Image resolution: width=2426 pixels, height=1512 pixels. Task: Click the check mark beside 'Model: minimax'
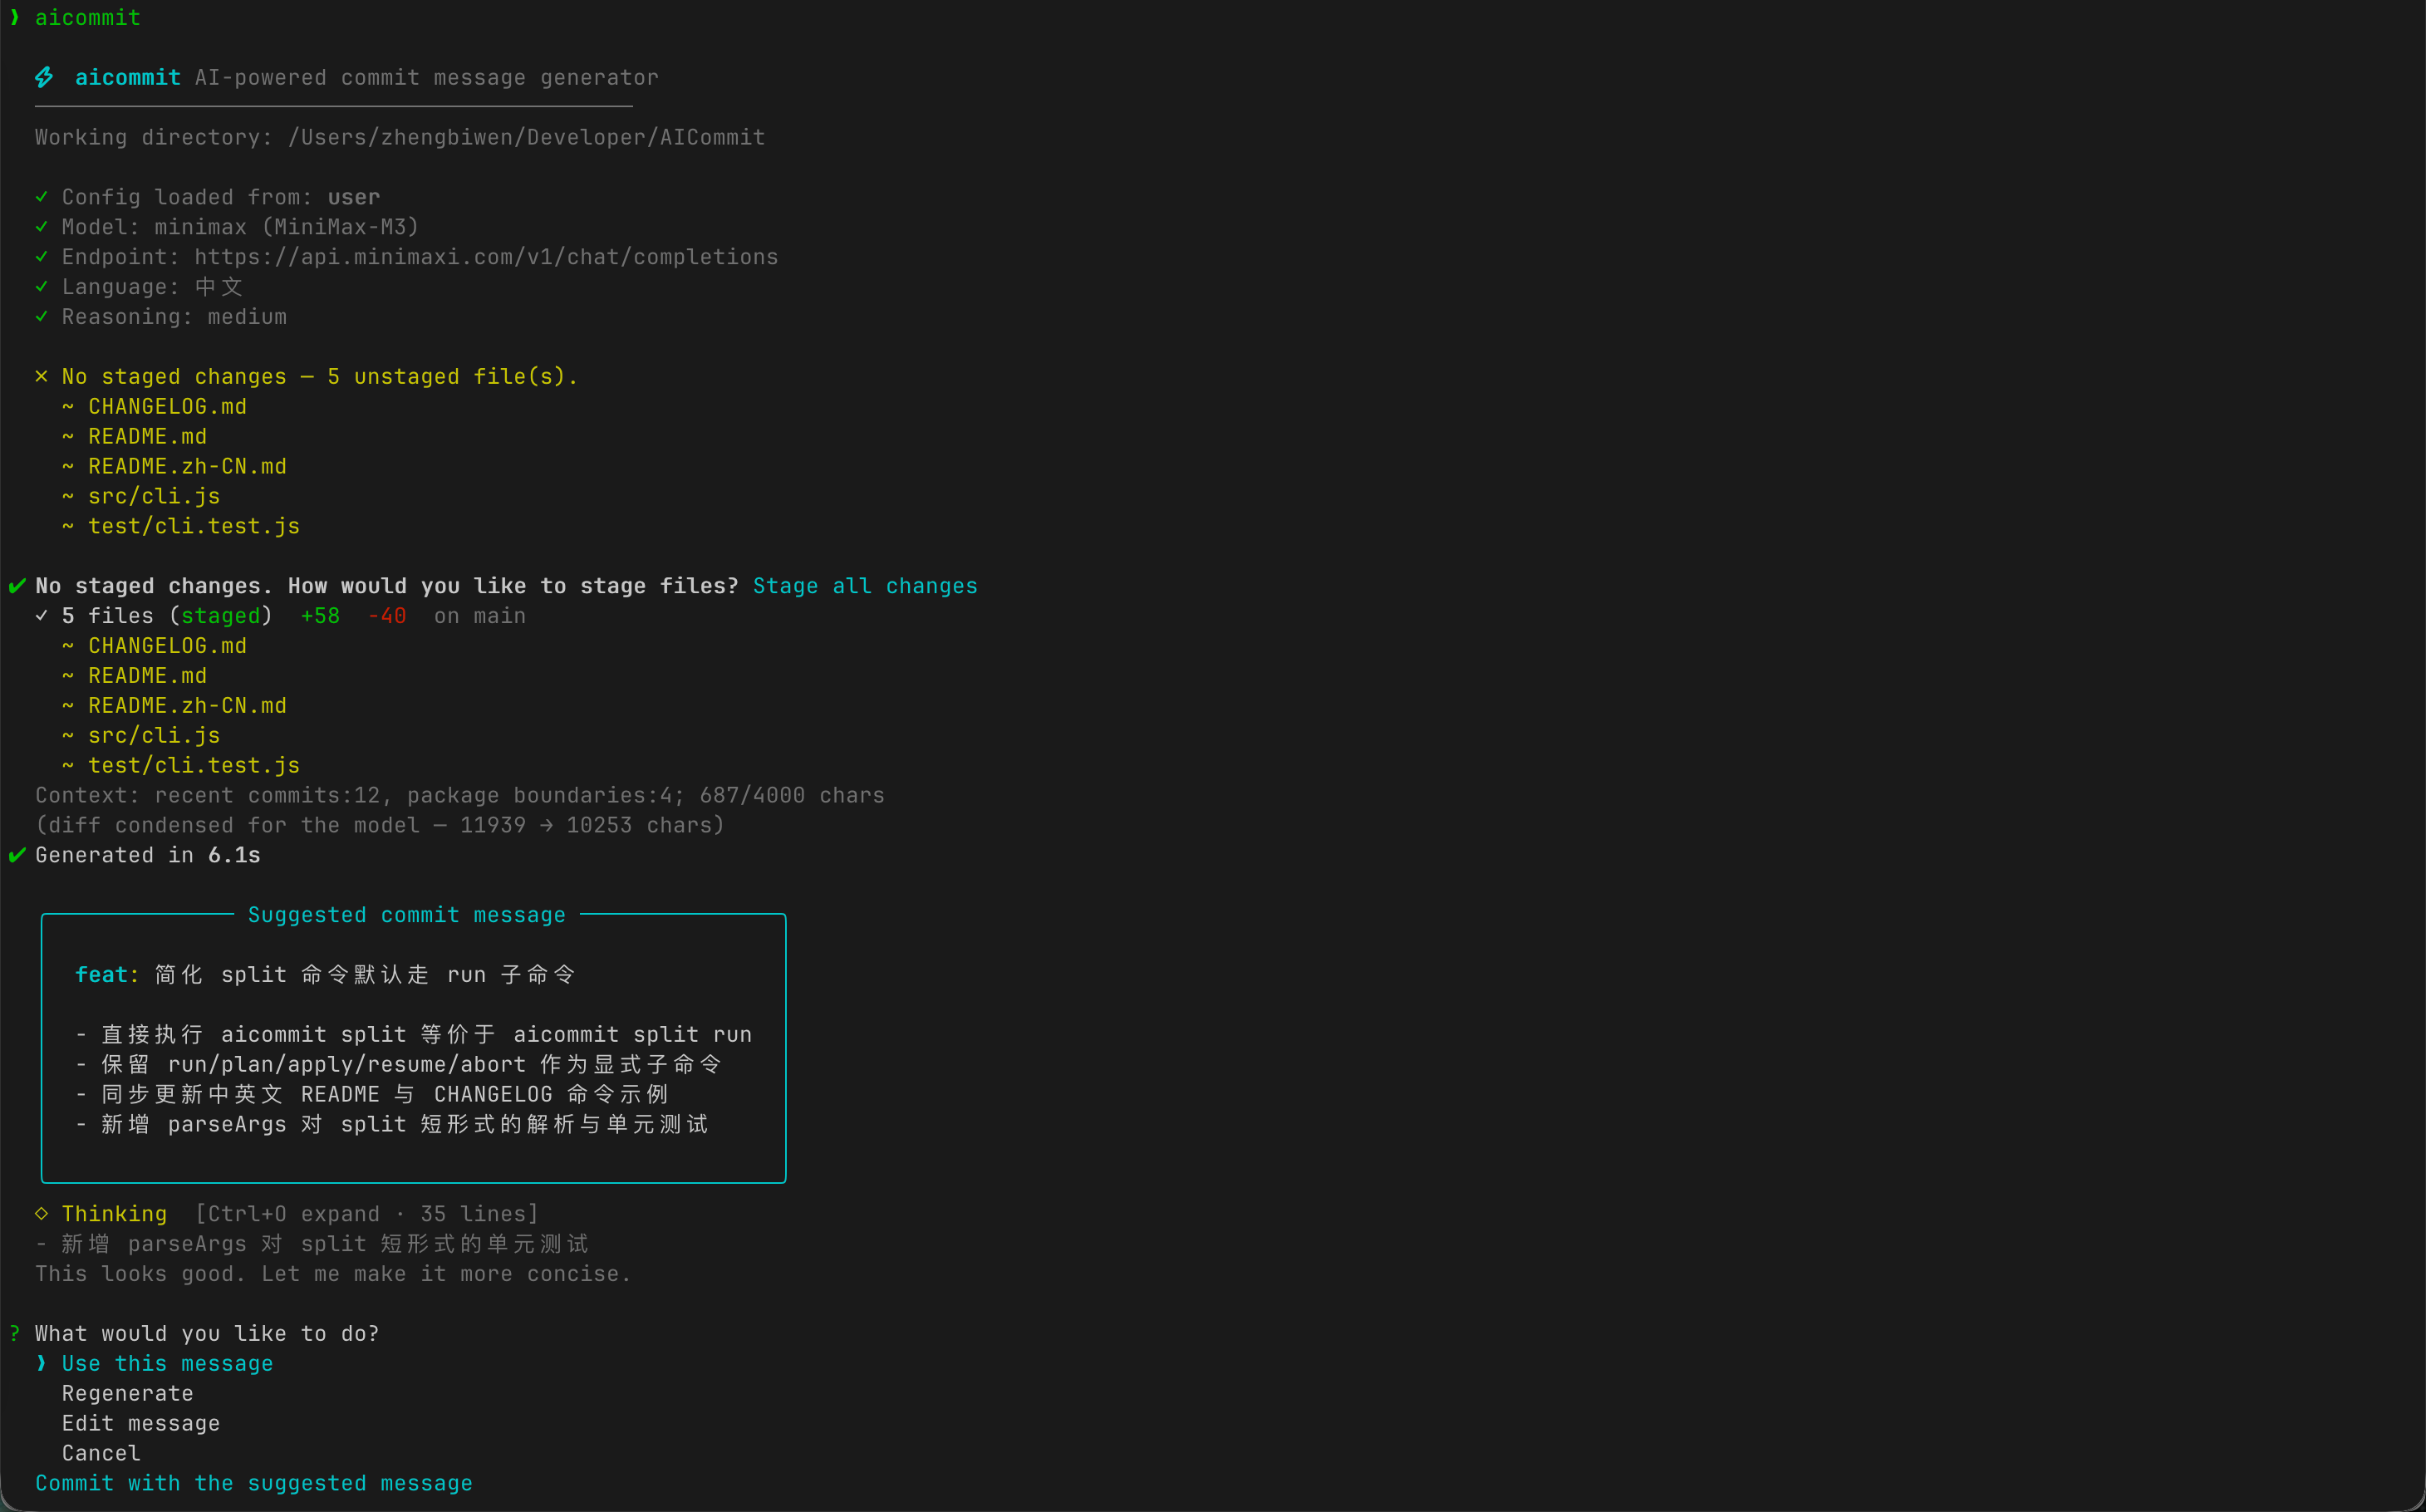click(x=41, y=226)
